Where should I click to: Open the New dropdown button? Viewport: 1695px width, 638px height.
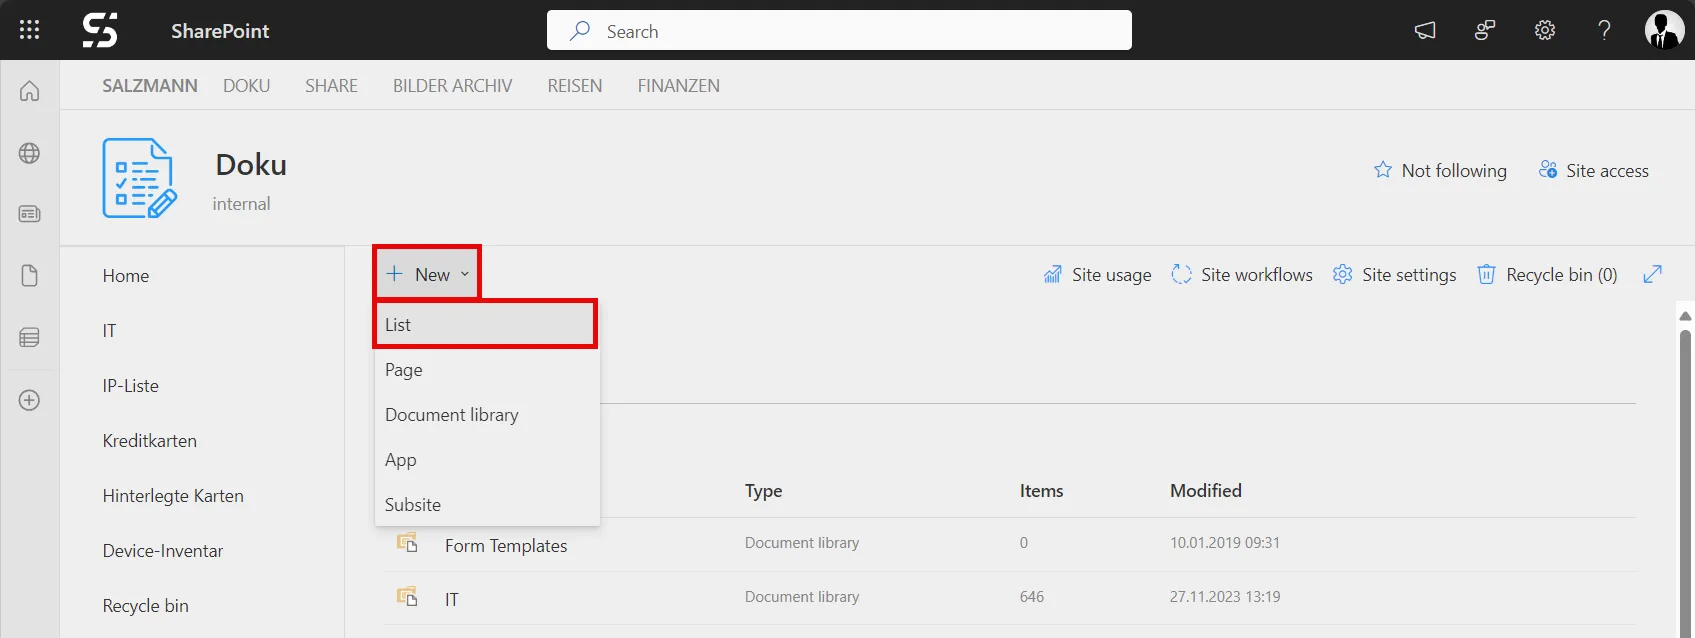pos(428,272)
